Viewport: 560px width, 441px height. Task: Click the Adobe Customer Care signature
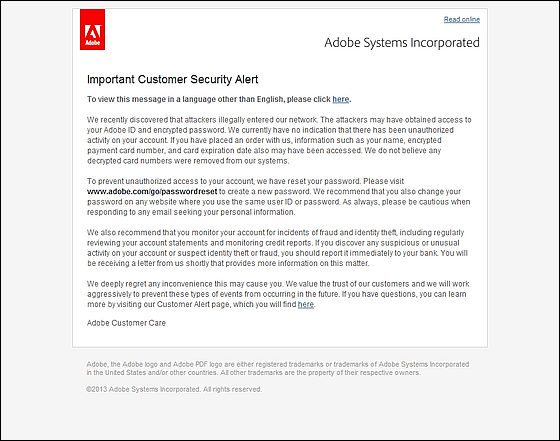(x=126, y=323)
